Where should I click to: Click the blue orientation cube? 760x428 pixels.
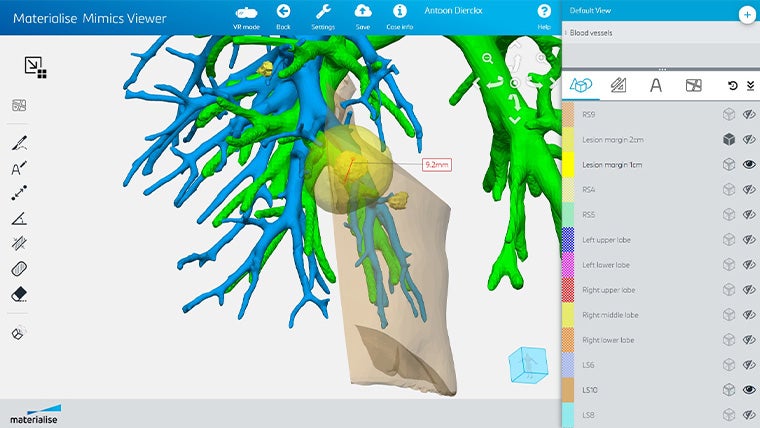point(528,364)
